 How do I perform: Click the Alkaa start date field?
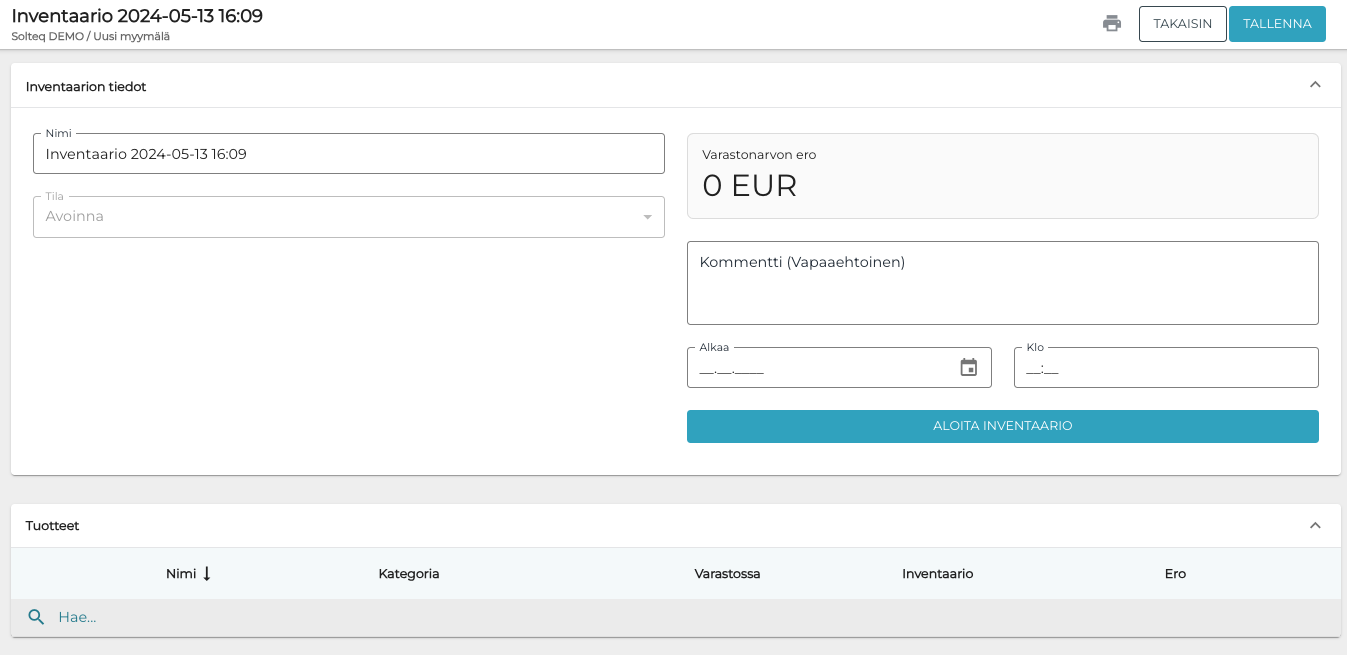tap(820, 368)
